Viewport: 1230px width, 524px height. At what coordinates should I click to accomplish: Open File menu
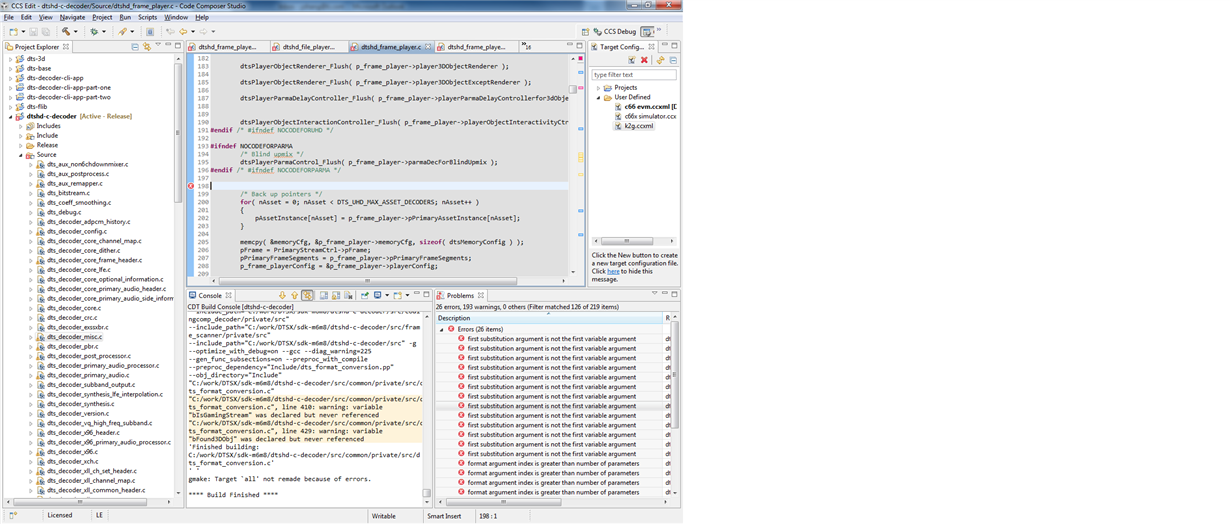click(9, 17)
